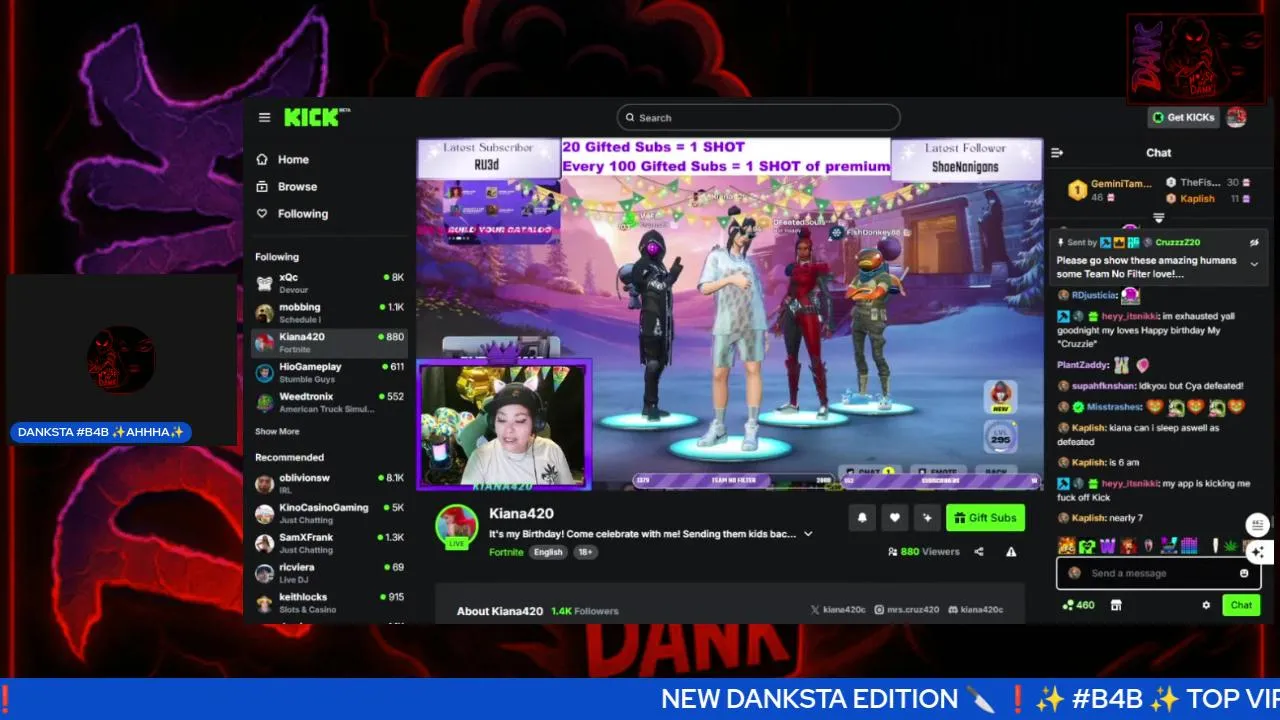Click RDjusticia username in chat

[x=1095, y=295]
